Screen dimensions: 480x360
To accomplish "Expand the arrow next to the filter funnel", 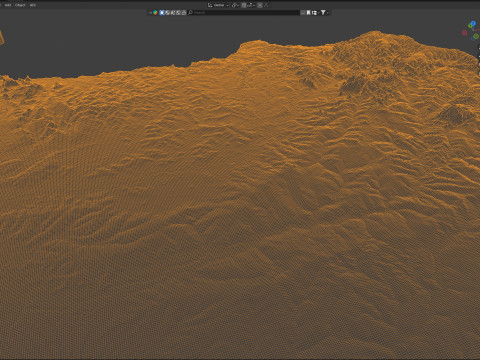I will (x=328, y=13).
